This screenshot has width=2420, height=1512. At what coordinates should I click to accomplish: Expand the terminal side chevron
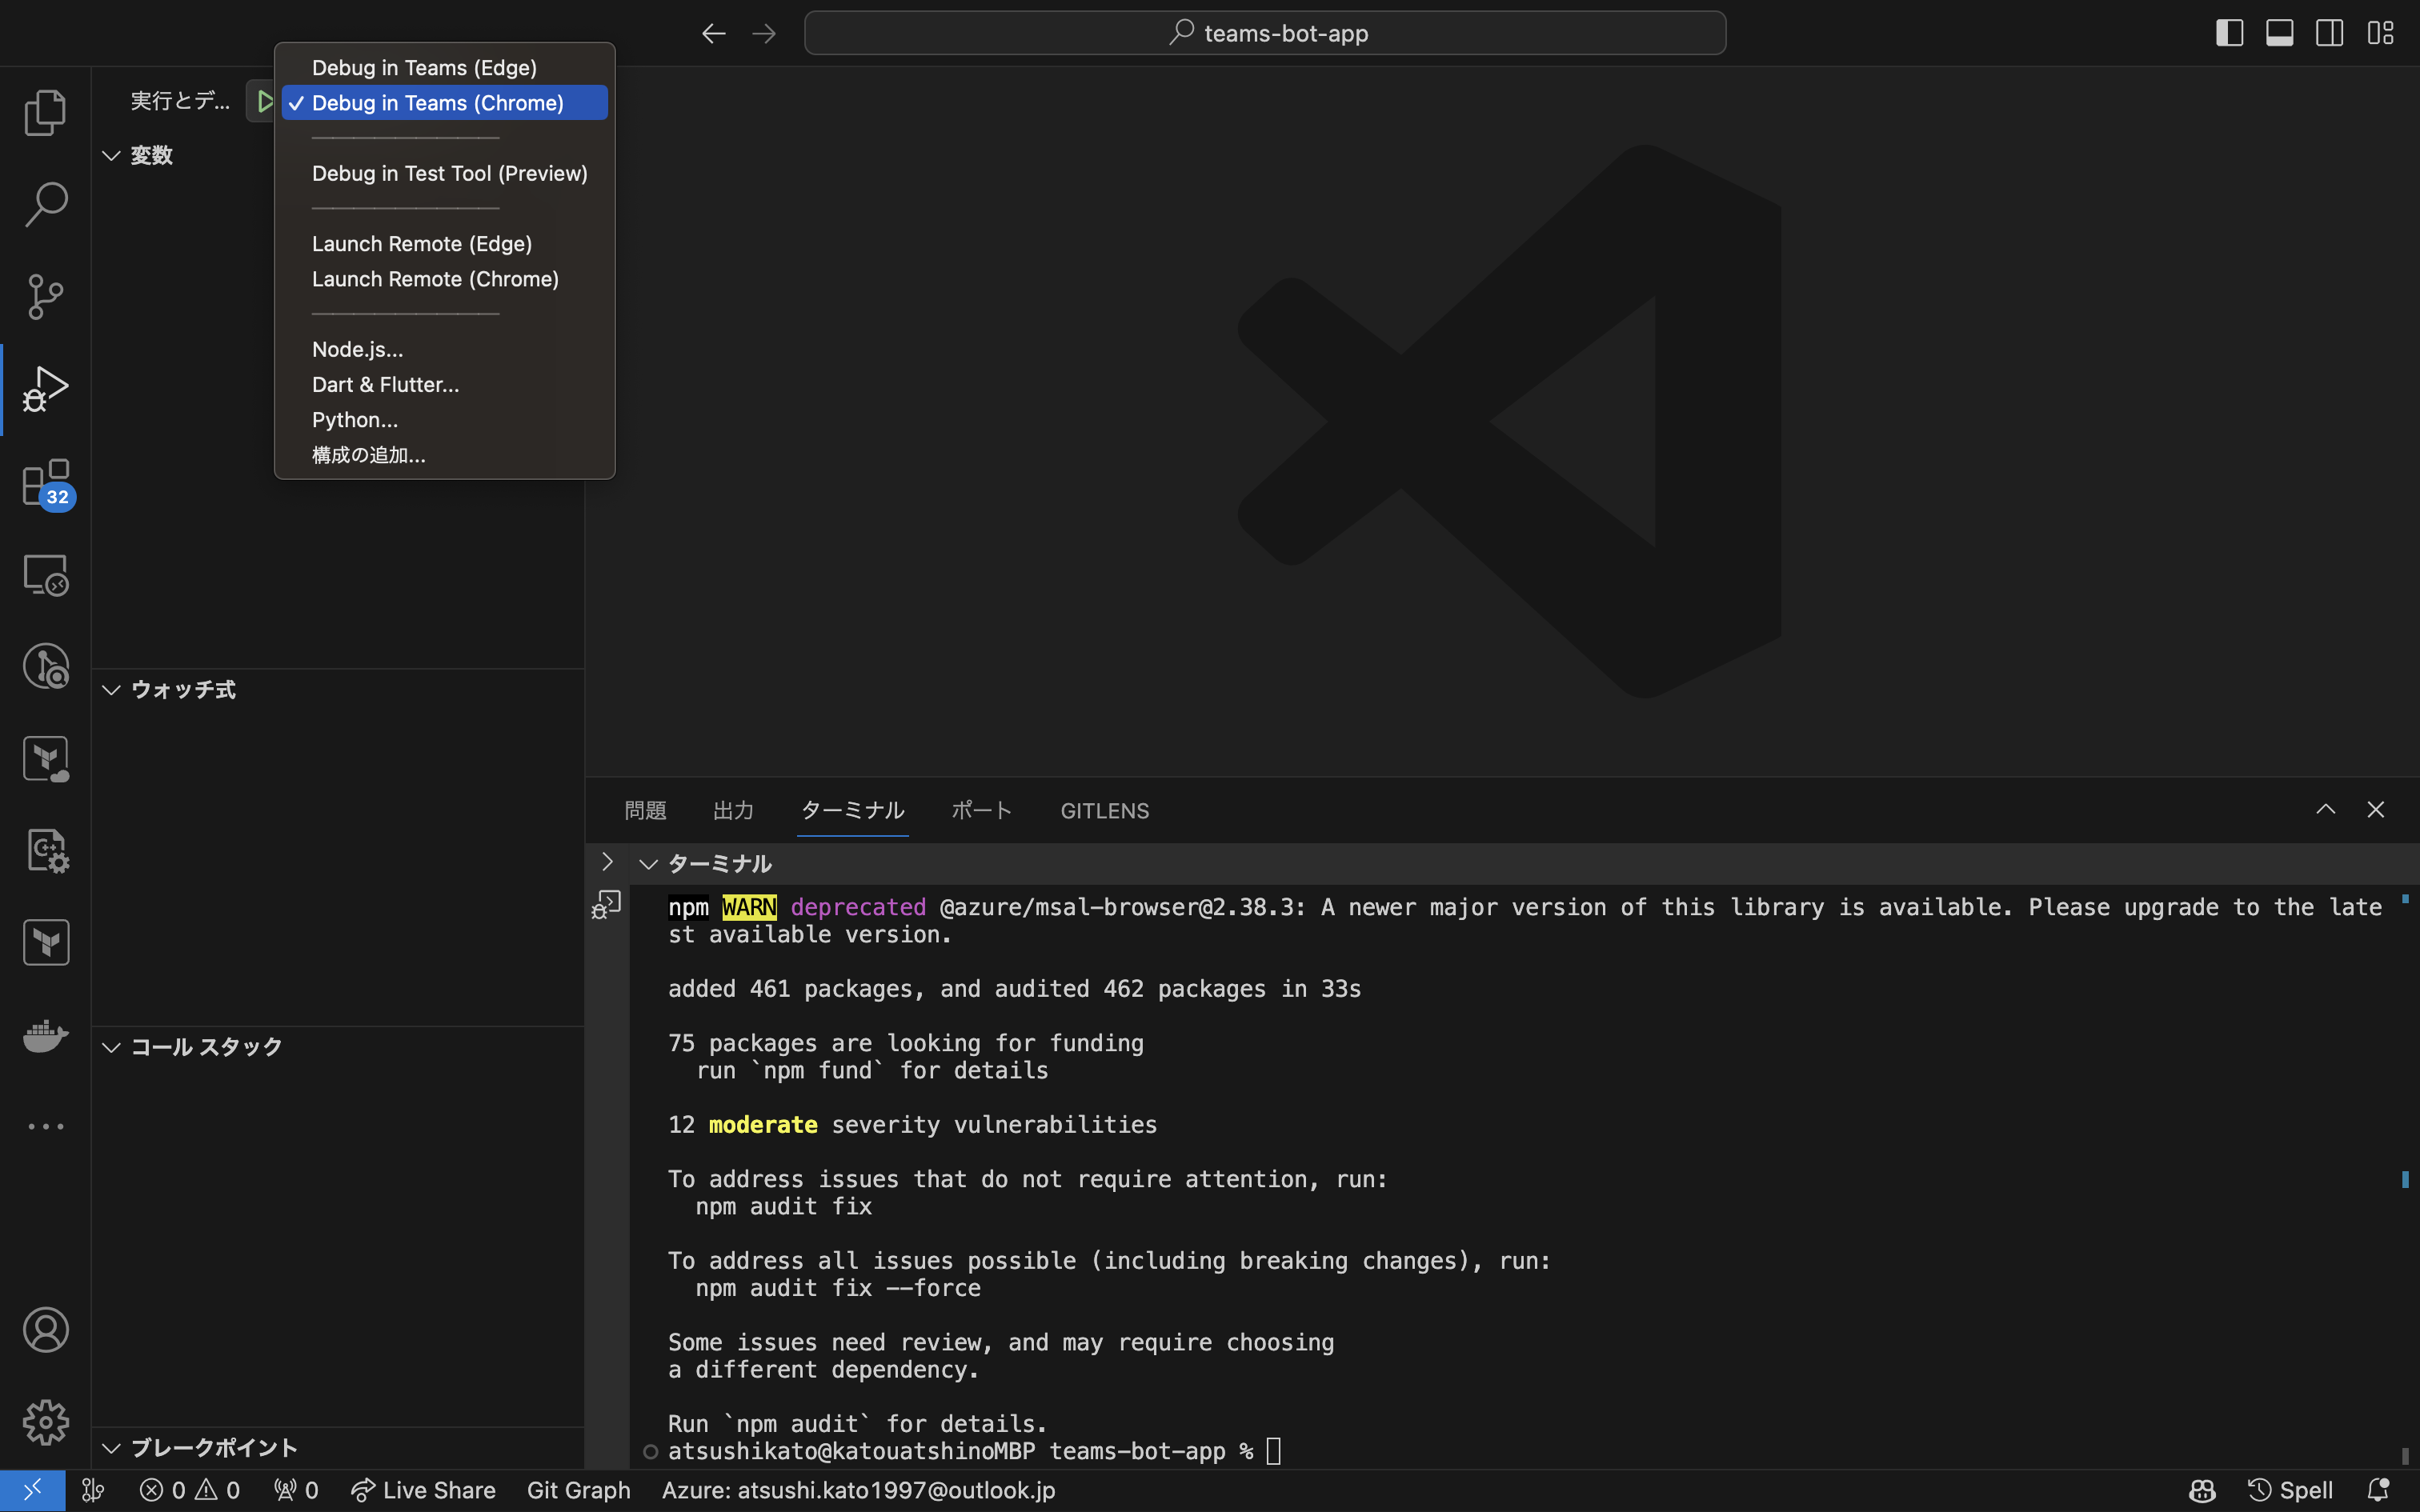606,862
